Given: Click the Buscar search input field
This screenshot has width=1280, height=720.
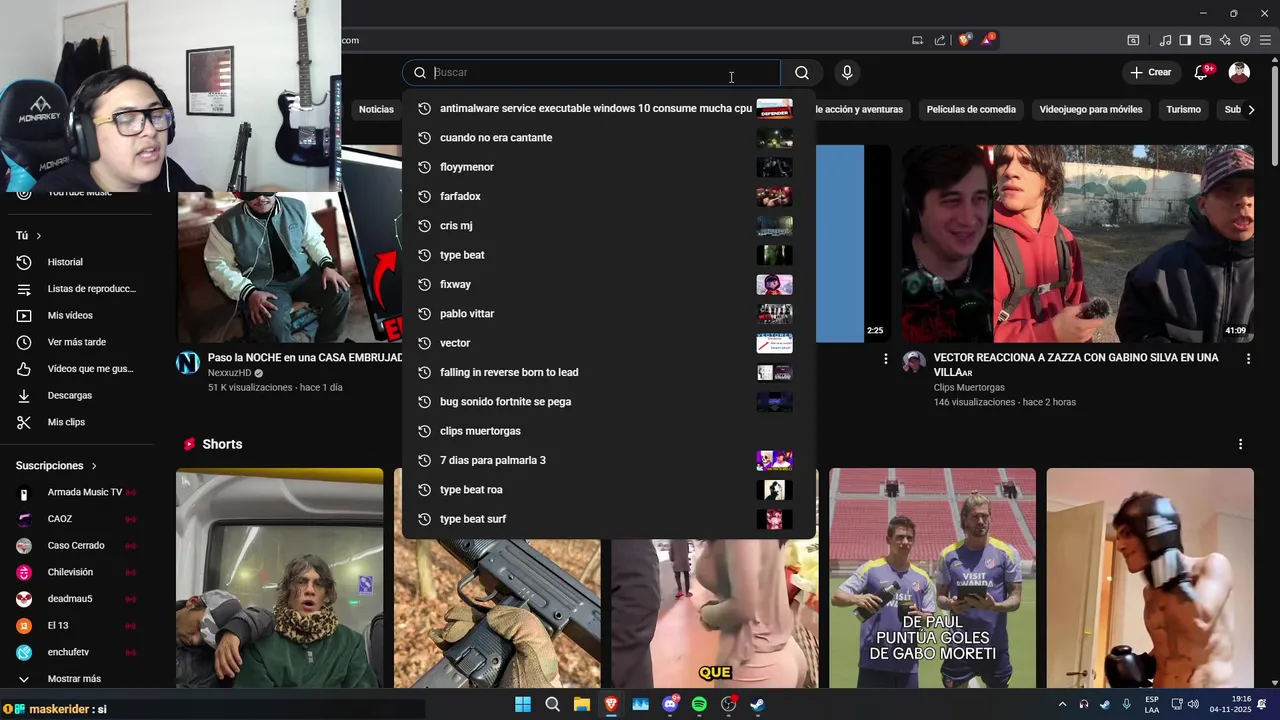Looking at the screenshot, I should pyautogui.click(x=591, y=72).
